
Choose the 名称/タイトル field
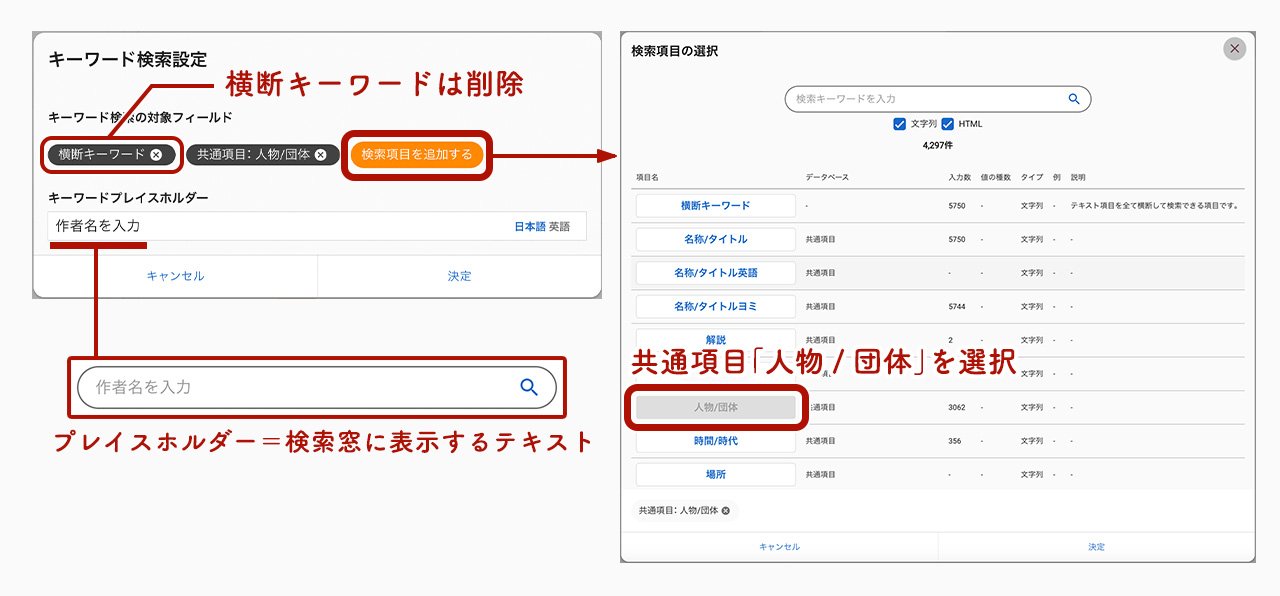pos(715,239)
